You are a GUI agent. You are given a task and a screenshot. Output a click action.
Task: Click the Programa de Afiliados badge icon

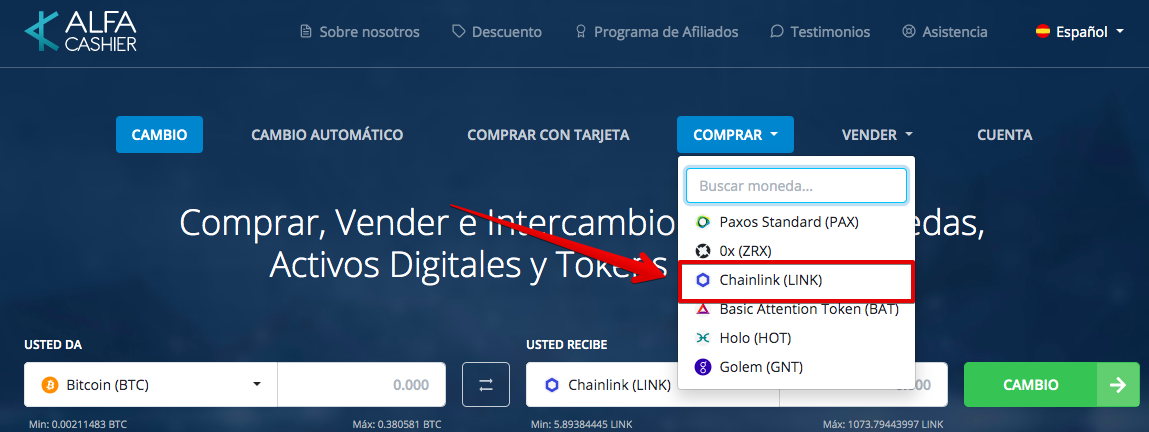pyautogui.click(x=581, y=31)
